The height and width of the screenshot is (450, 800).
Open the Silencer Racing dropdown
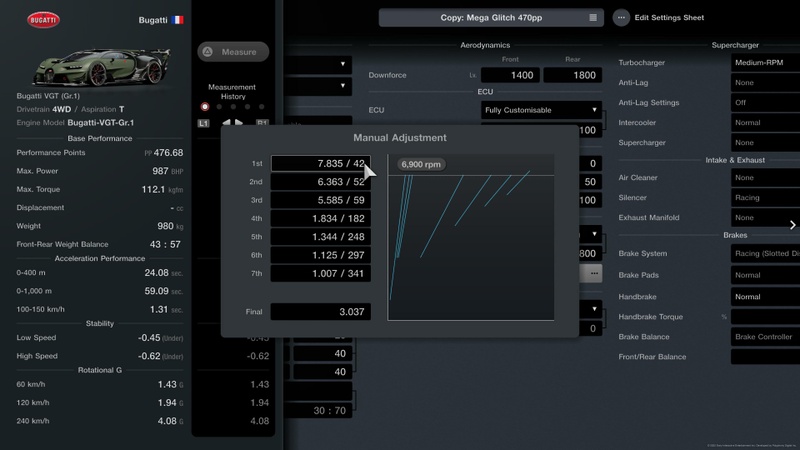[x=765, y=197]
